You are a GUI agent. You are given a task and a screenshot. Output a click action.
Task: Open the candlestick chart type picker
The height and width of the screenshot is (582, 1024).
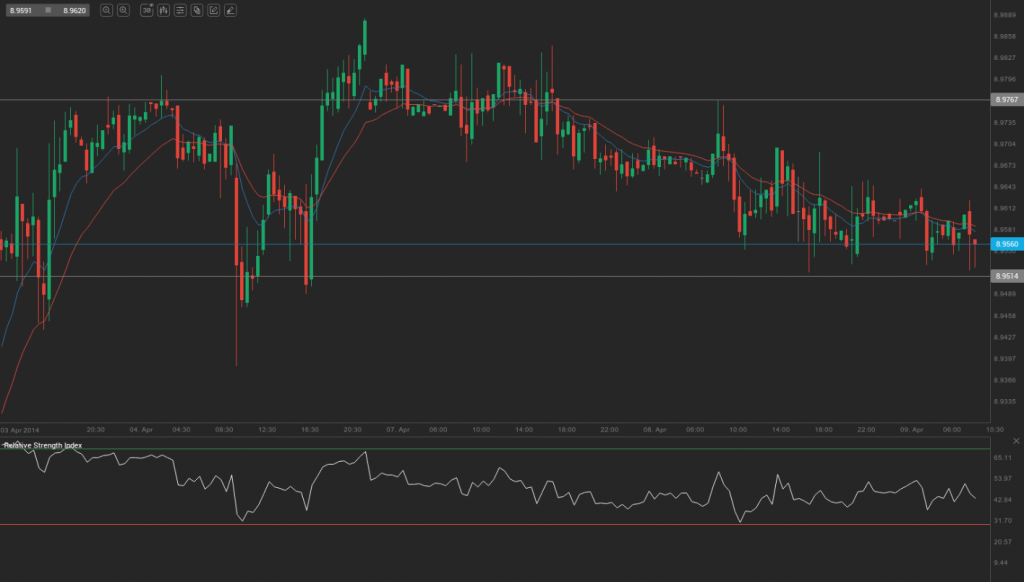[x=162, y=10]
